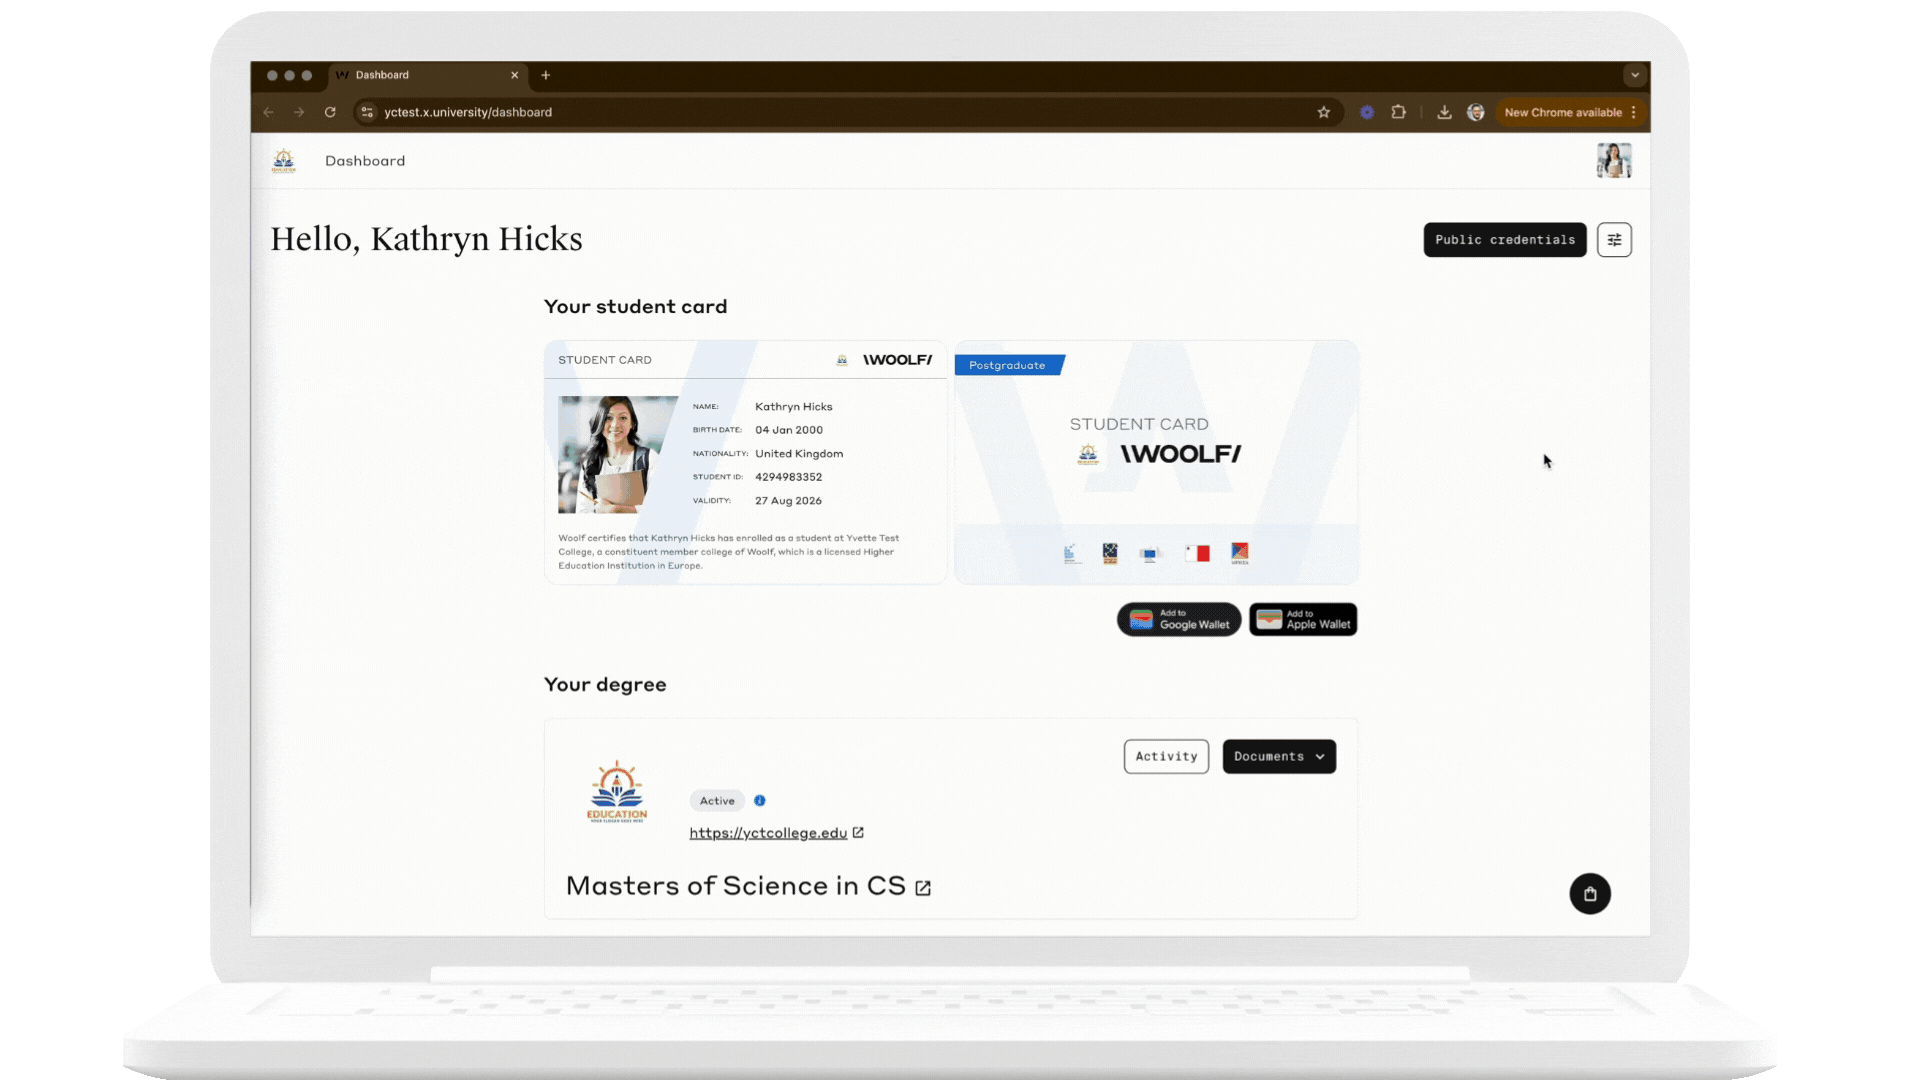
Task: Click the Activity button
Action: [1166, 756]
